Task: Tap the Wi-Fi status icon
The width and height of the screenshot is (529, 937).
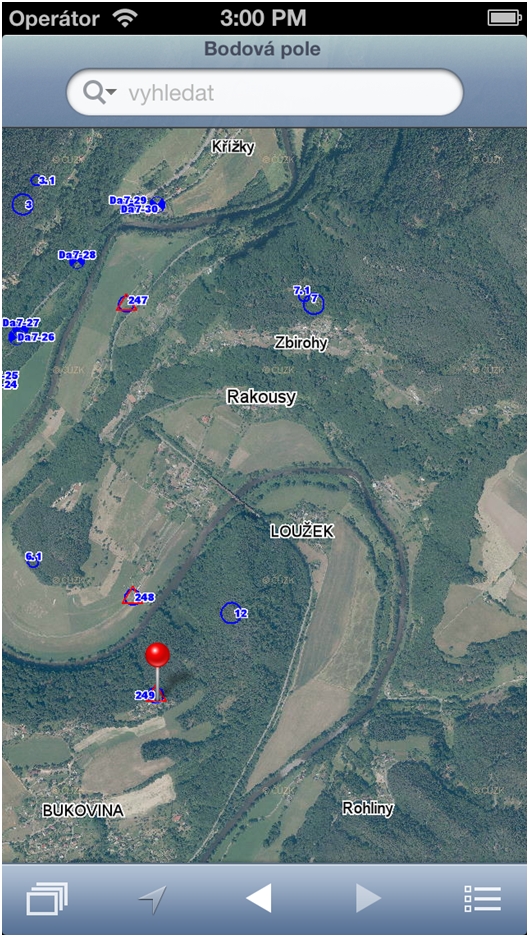Action: [x=125, y=18]
